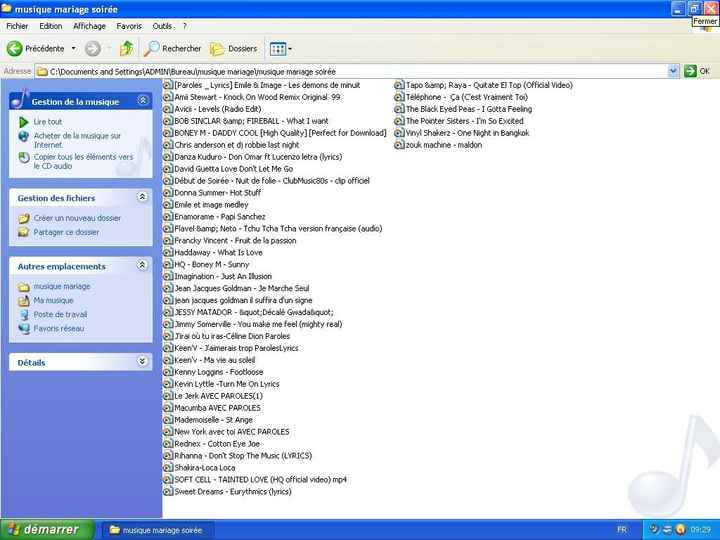
Task: Open the ? help menu
Action: point(185,26)
